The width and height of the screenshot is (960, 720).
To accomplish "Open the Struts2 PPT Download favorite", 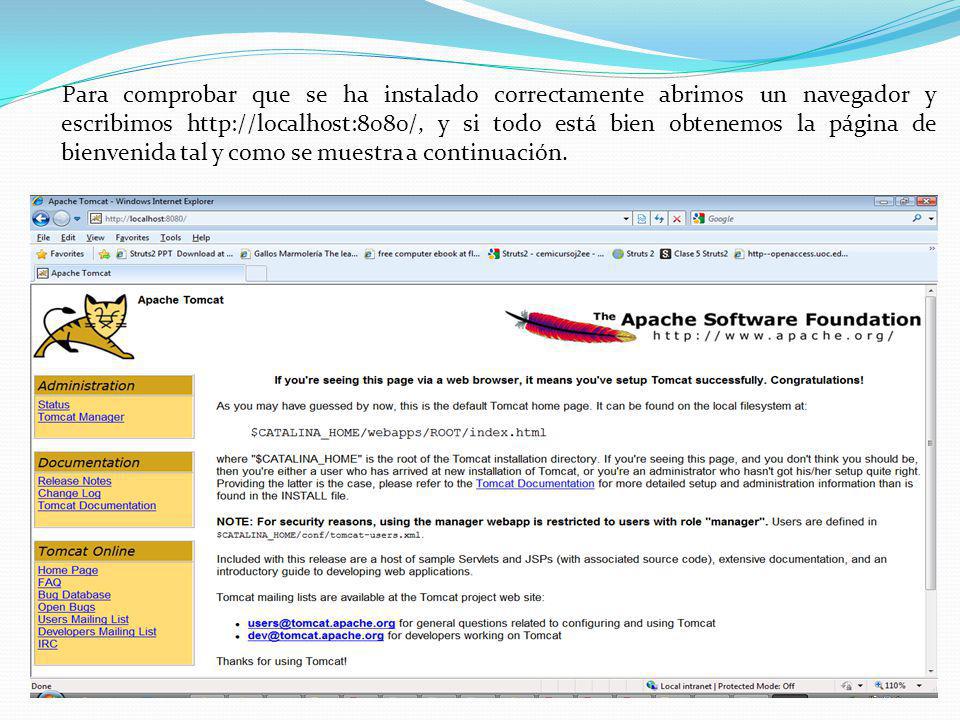I will coord(175,253).
